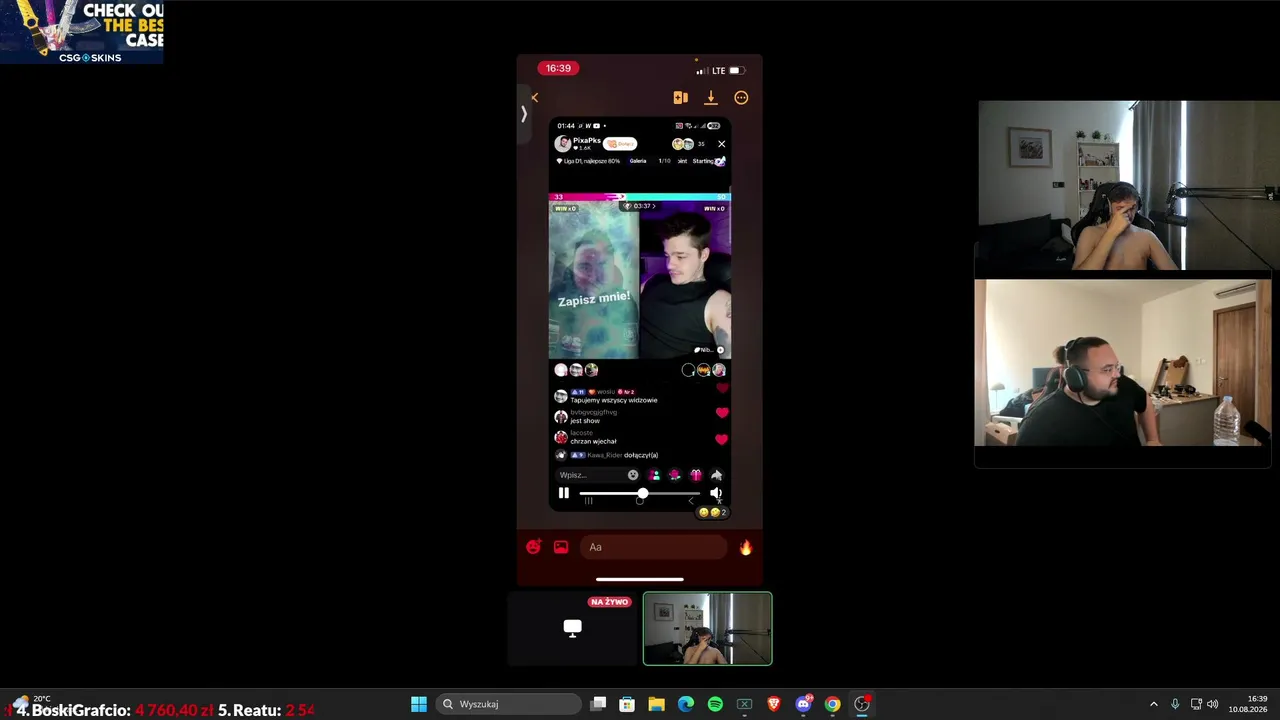Launch Microsoft Store from the taskbar
The height and width of the screenshot is (720, 1280).
627,704
